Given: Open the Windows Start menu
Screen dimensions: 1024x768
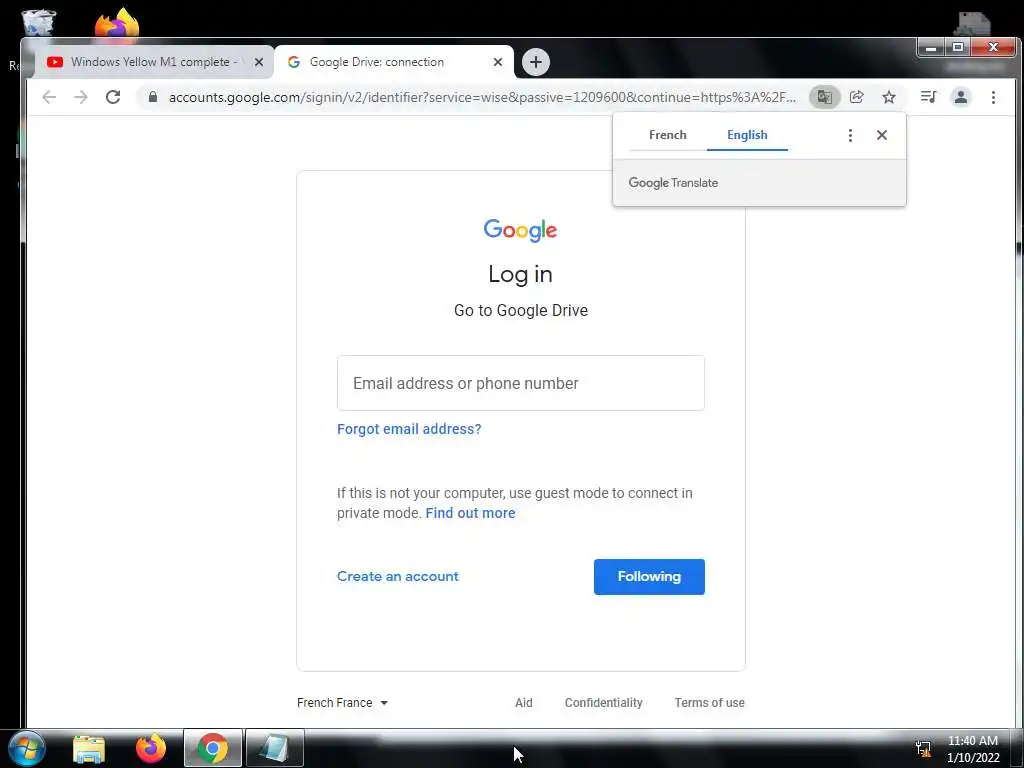Looking at the screenshot, I should coord(25,748).
